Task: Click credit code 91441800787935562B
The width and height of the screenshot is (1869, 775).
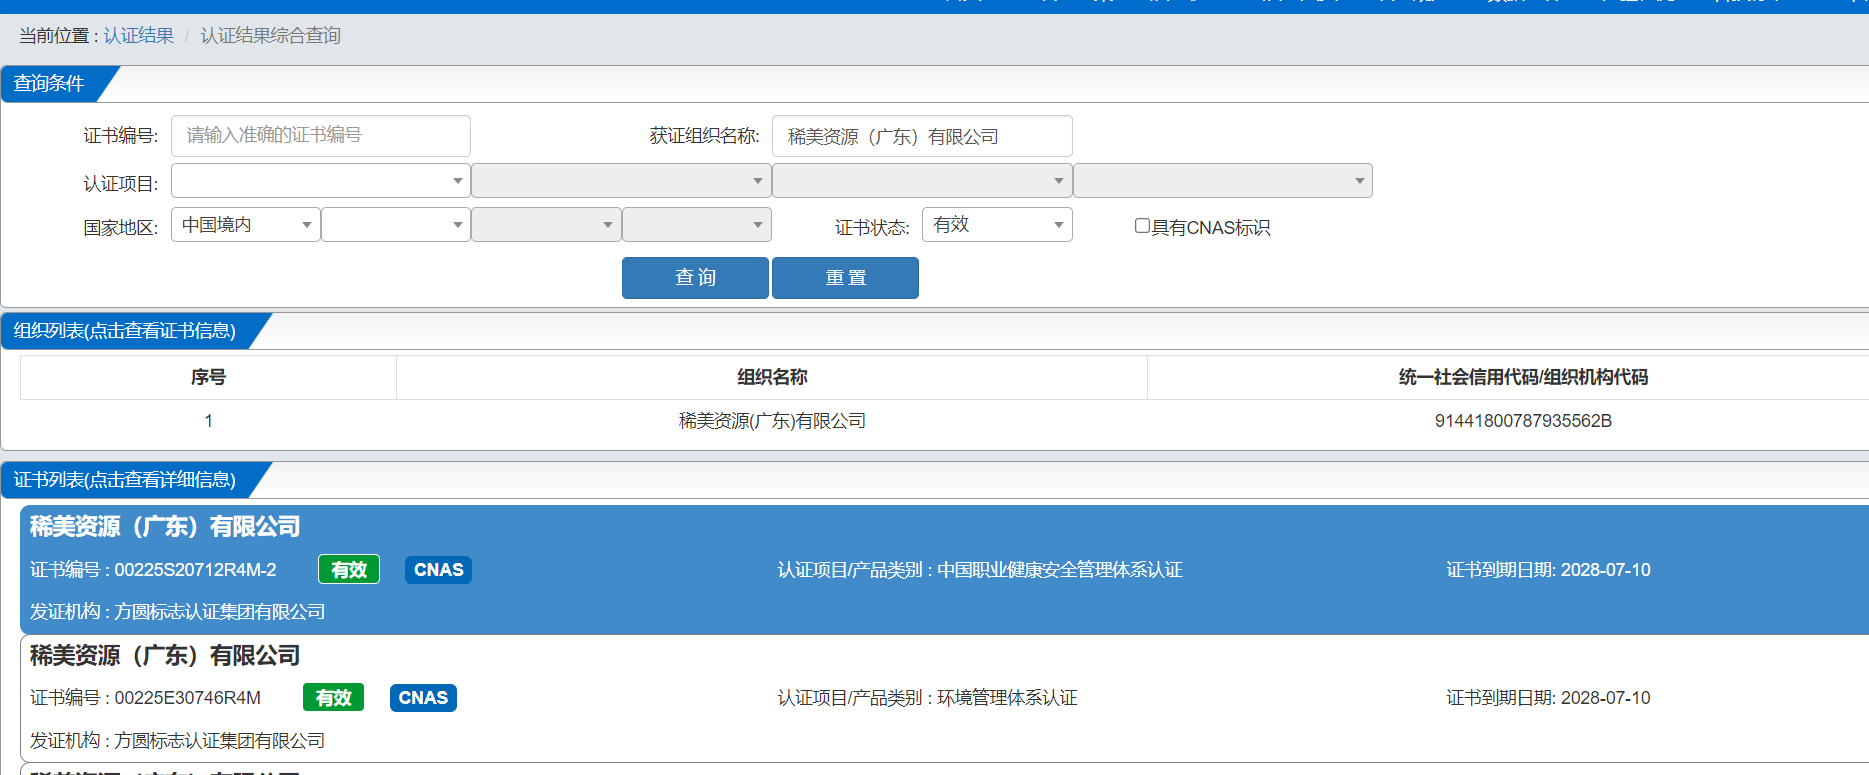Action: click(x=1523, y=421)
